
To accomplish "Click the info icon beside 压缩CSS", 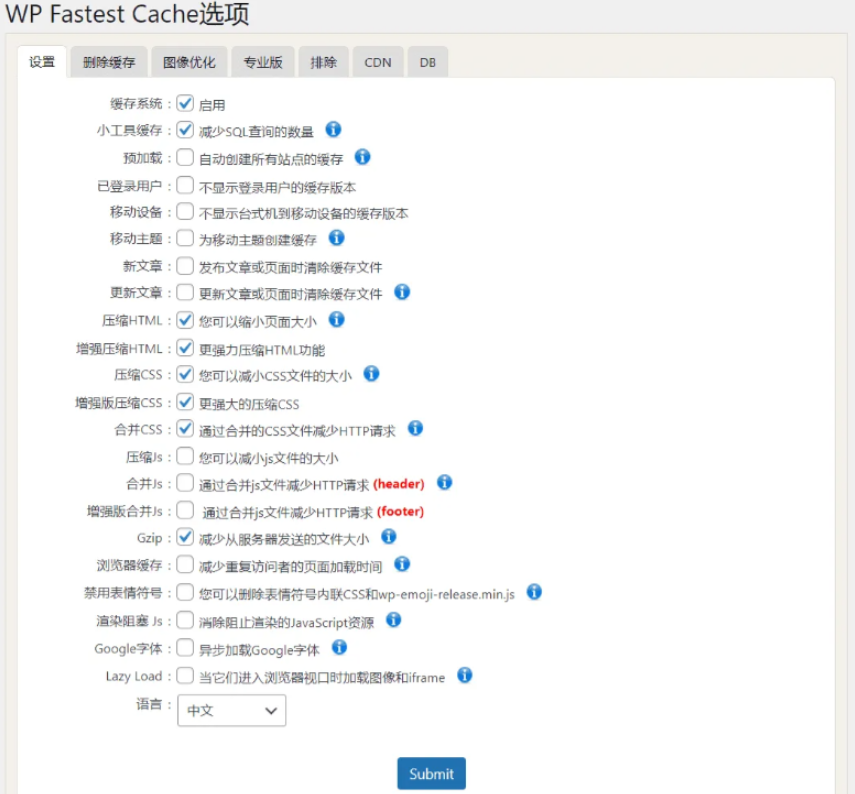I will [373, 374].
